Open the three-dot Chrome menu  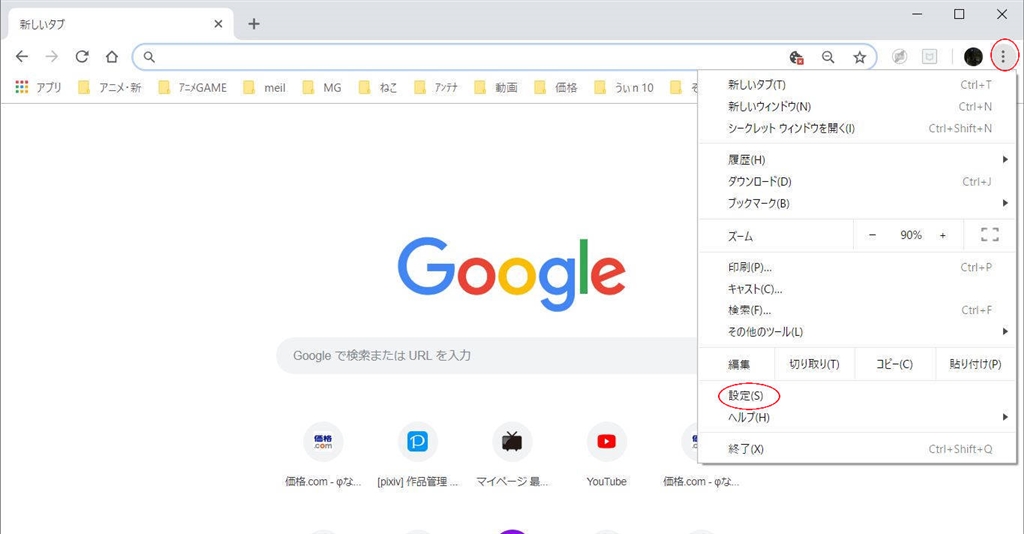[1003, 57]
